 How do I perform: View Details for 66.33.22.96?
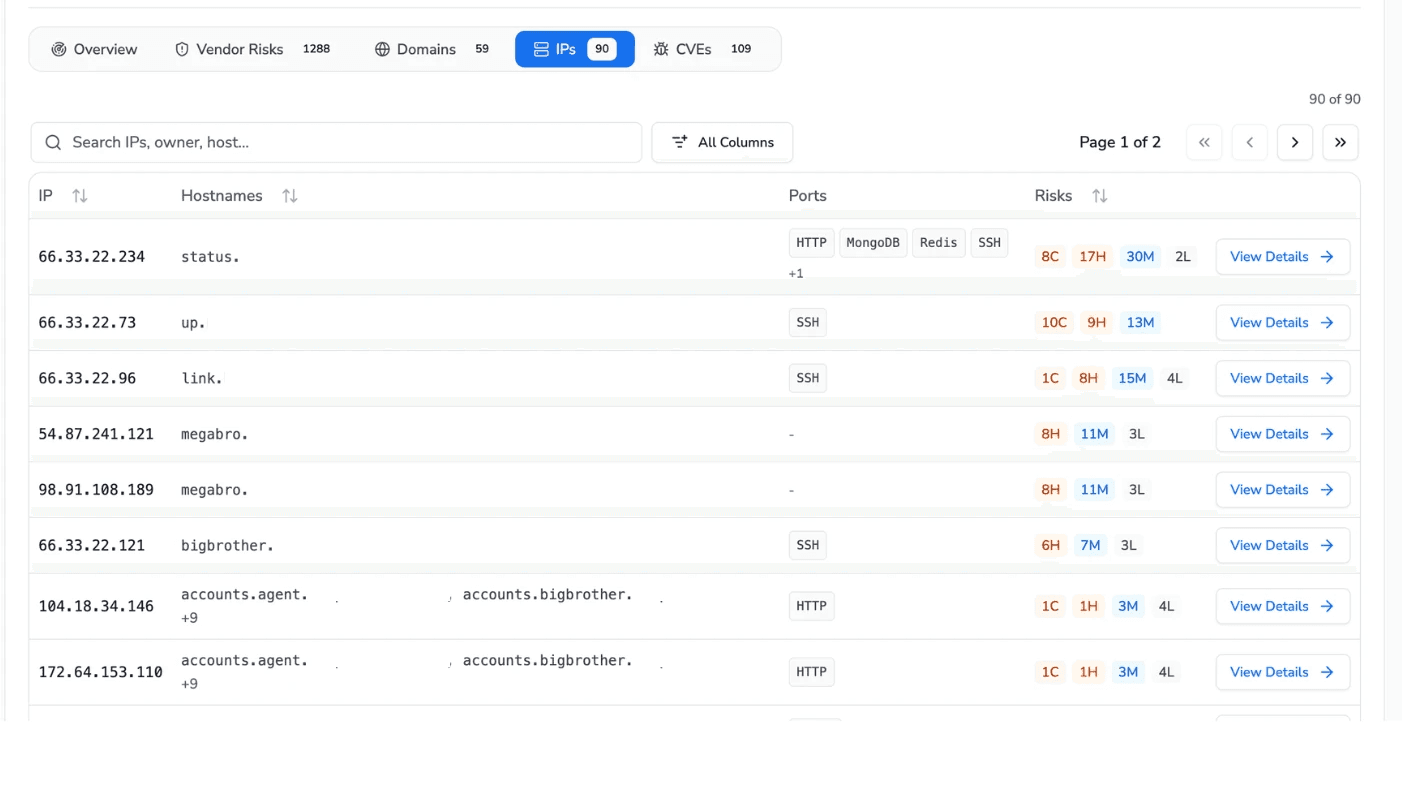pos(1283,379)
